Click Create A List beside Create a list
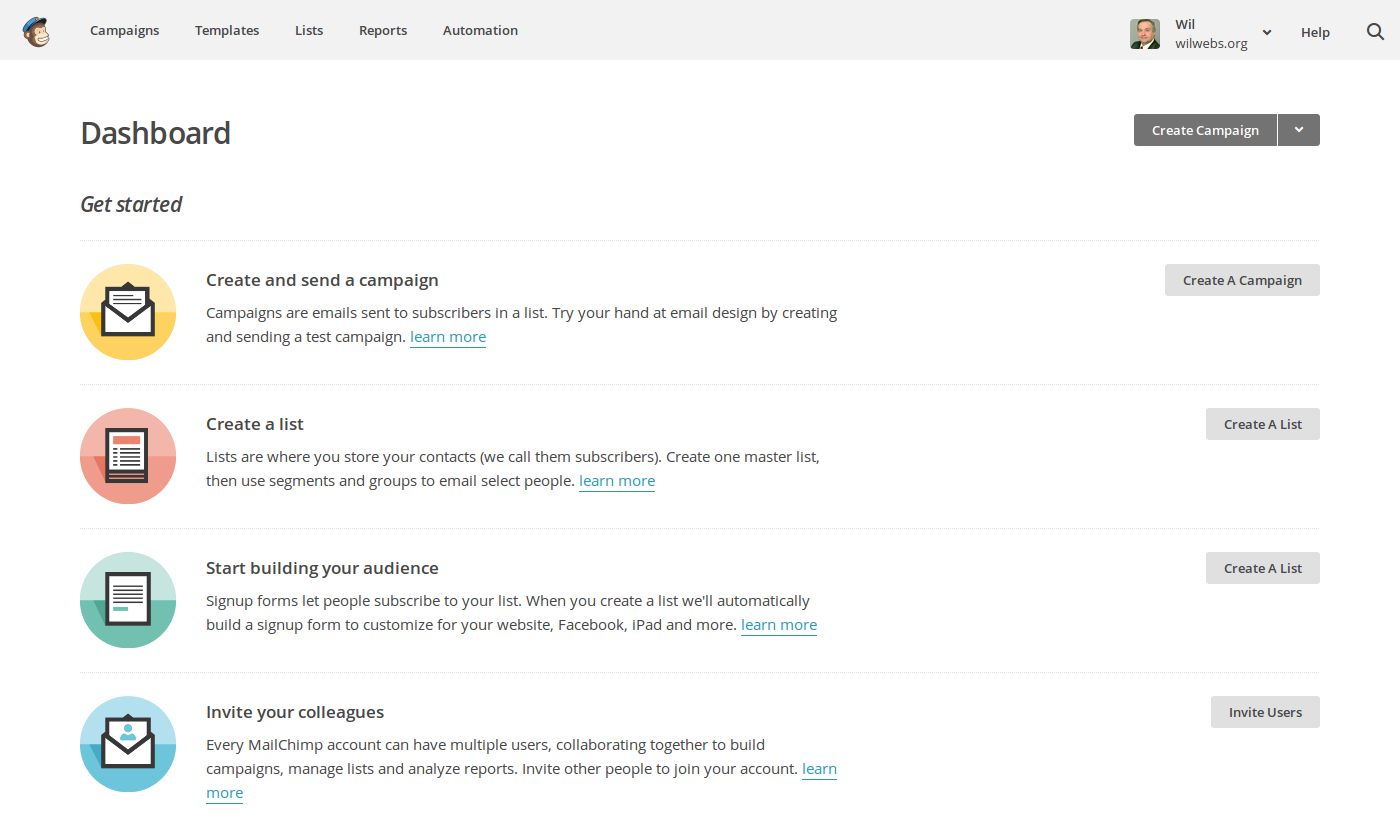This screenshot has width=1400, height=818. 1263,424
